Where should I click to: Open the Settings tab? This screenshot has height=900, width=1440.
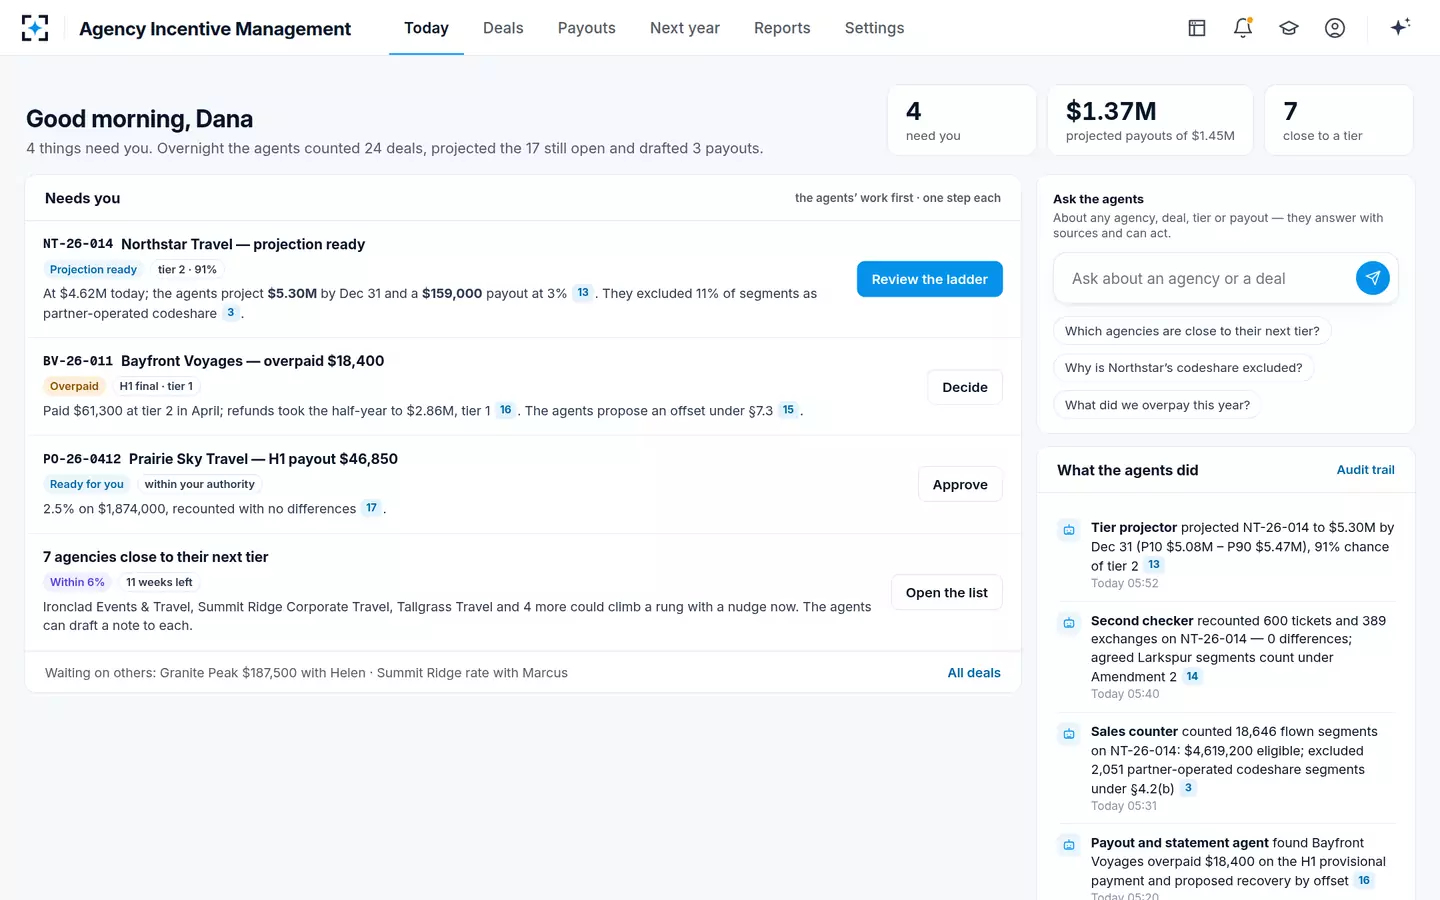(x=874, y=28)
